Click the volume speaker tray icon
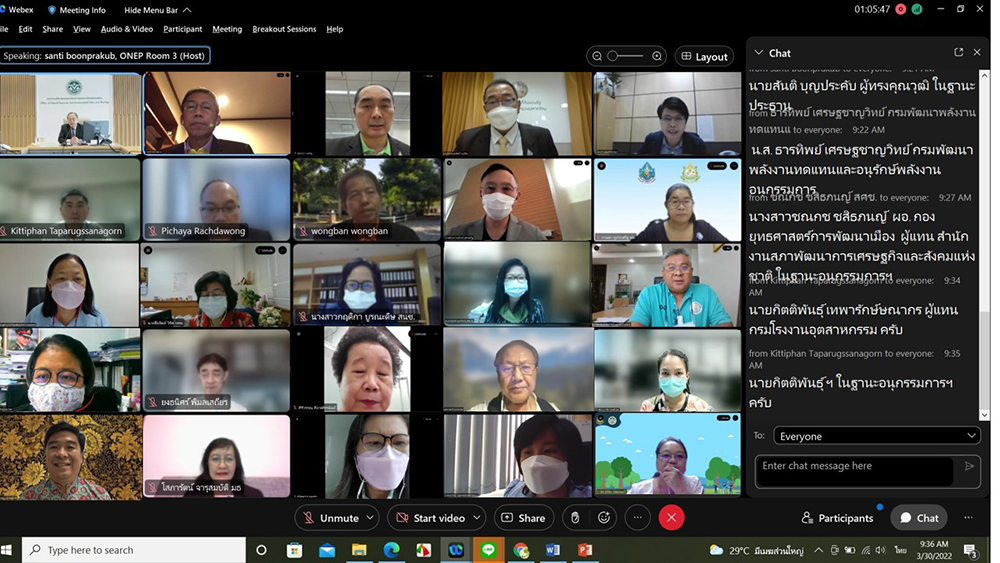The width and height of the screenshot is (1000, 563). click(x=881, y=550)
